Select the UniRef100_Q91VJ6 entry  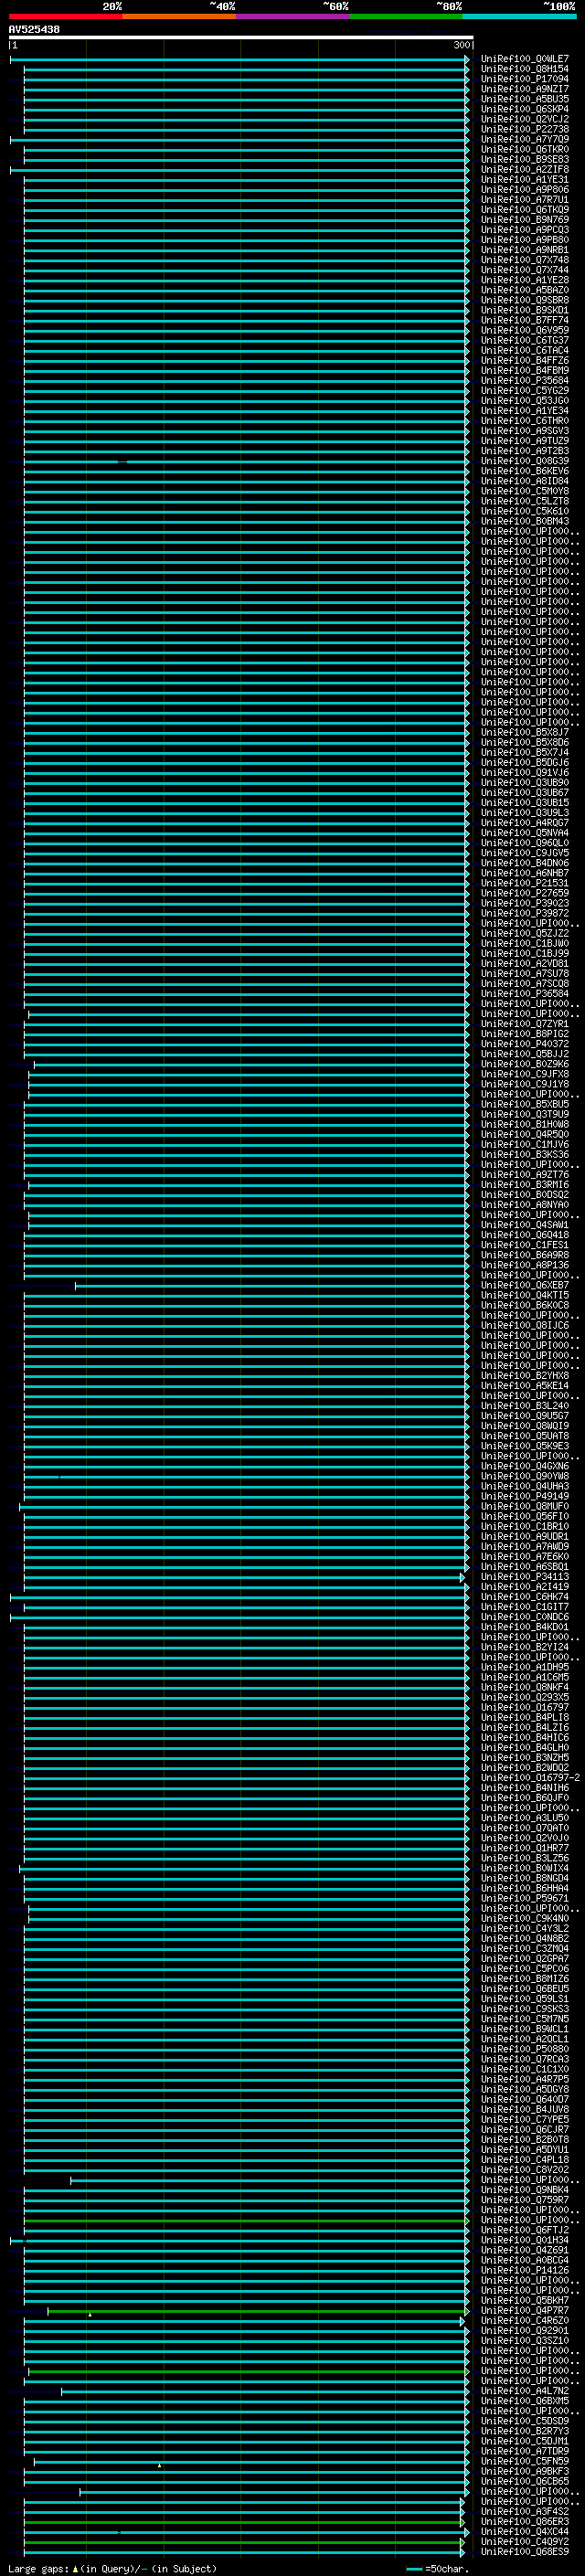(x=525, y=772)
